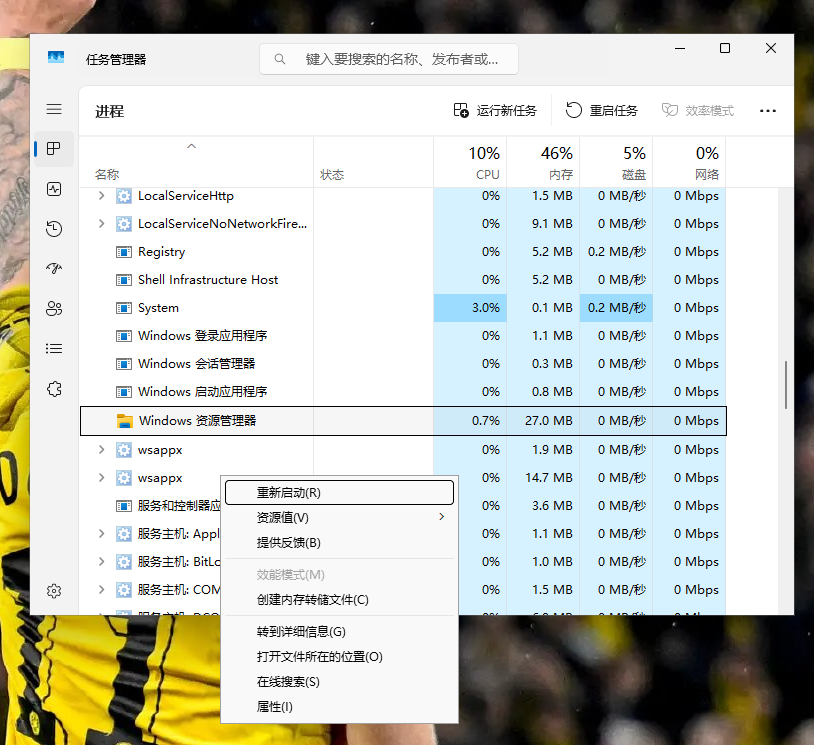Click the Windows 登录应用程序 icon
The width and height of the screenshot is (814, 745).
pos(124,336)
